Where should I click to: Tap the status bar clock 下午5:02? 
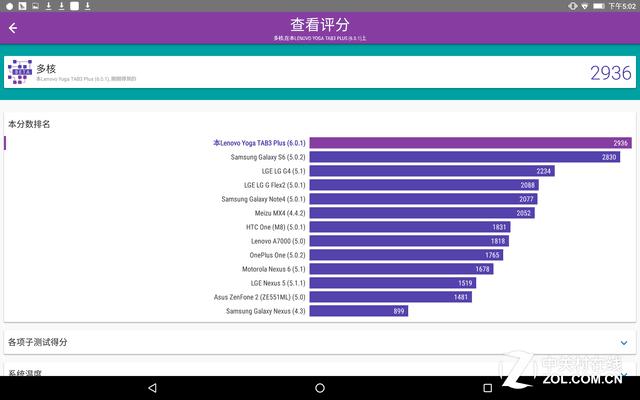pyautogui.click(x=621, y=6)
